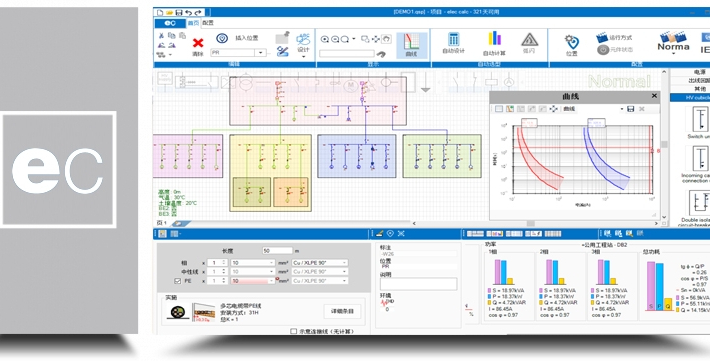Click the 长度 length input field
710x361 pixels.
(x=278, y=250)
